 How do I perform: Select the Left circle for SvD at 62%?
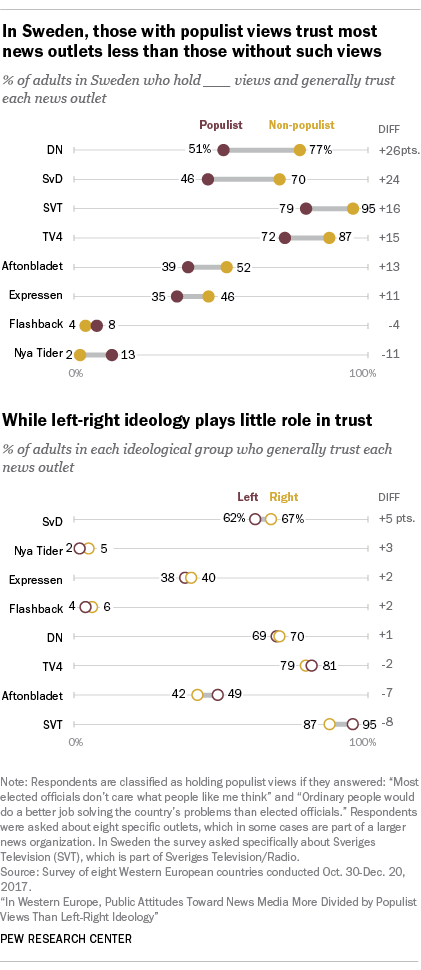(255, 520)
